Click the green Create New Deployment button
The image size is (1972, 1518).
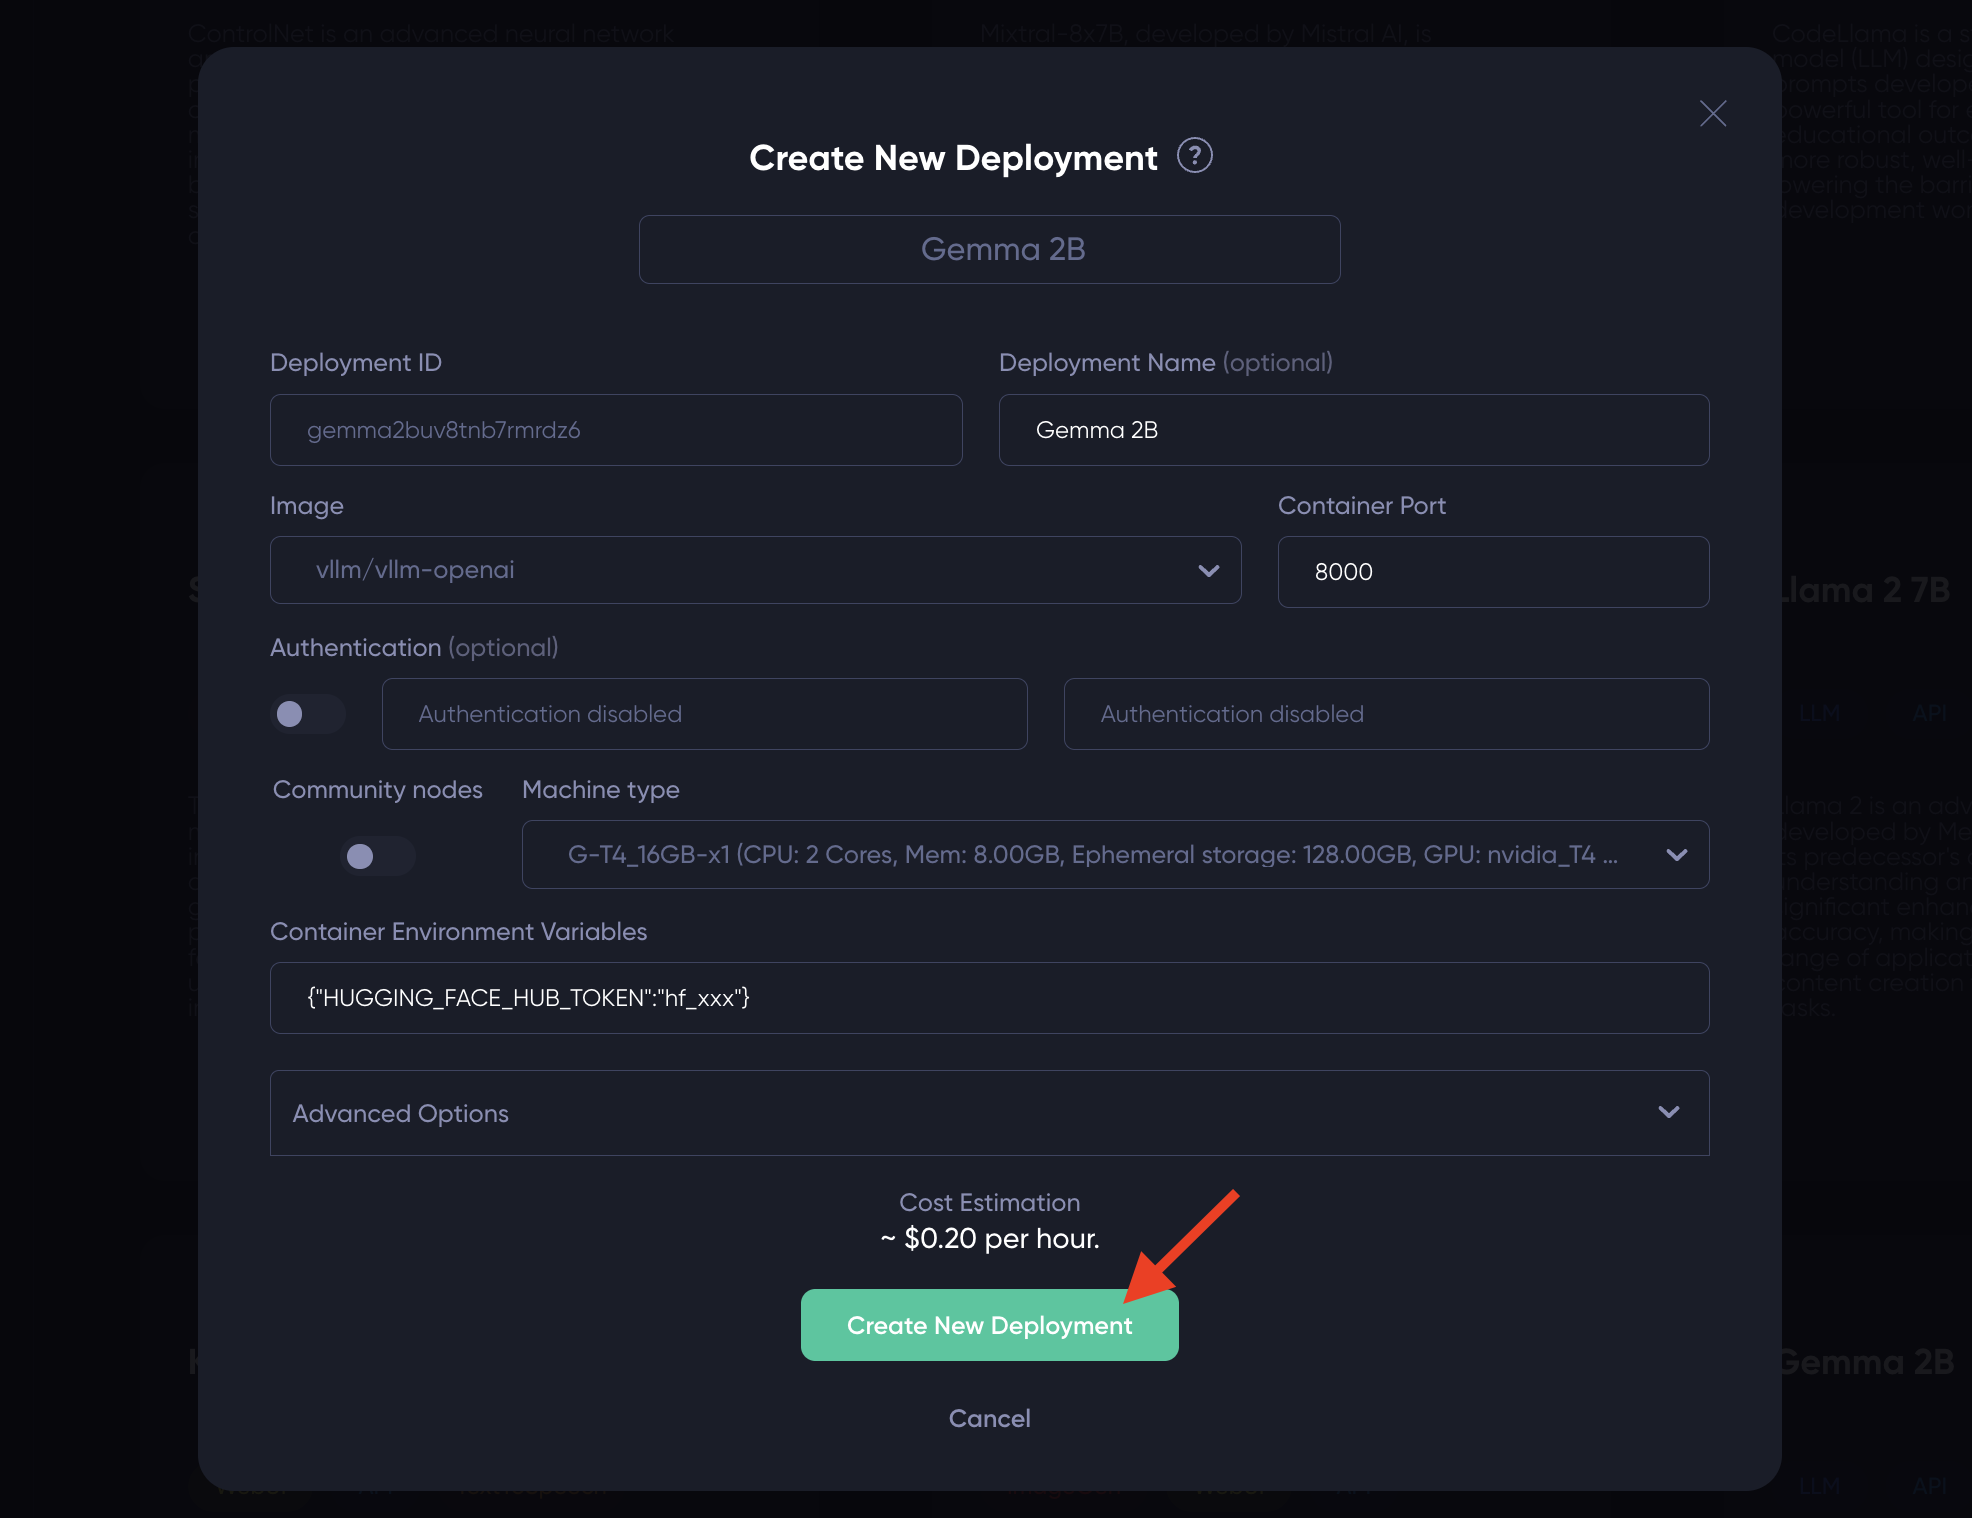coord(988,1325)
